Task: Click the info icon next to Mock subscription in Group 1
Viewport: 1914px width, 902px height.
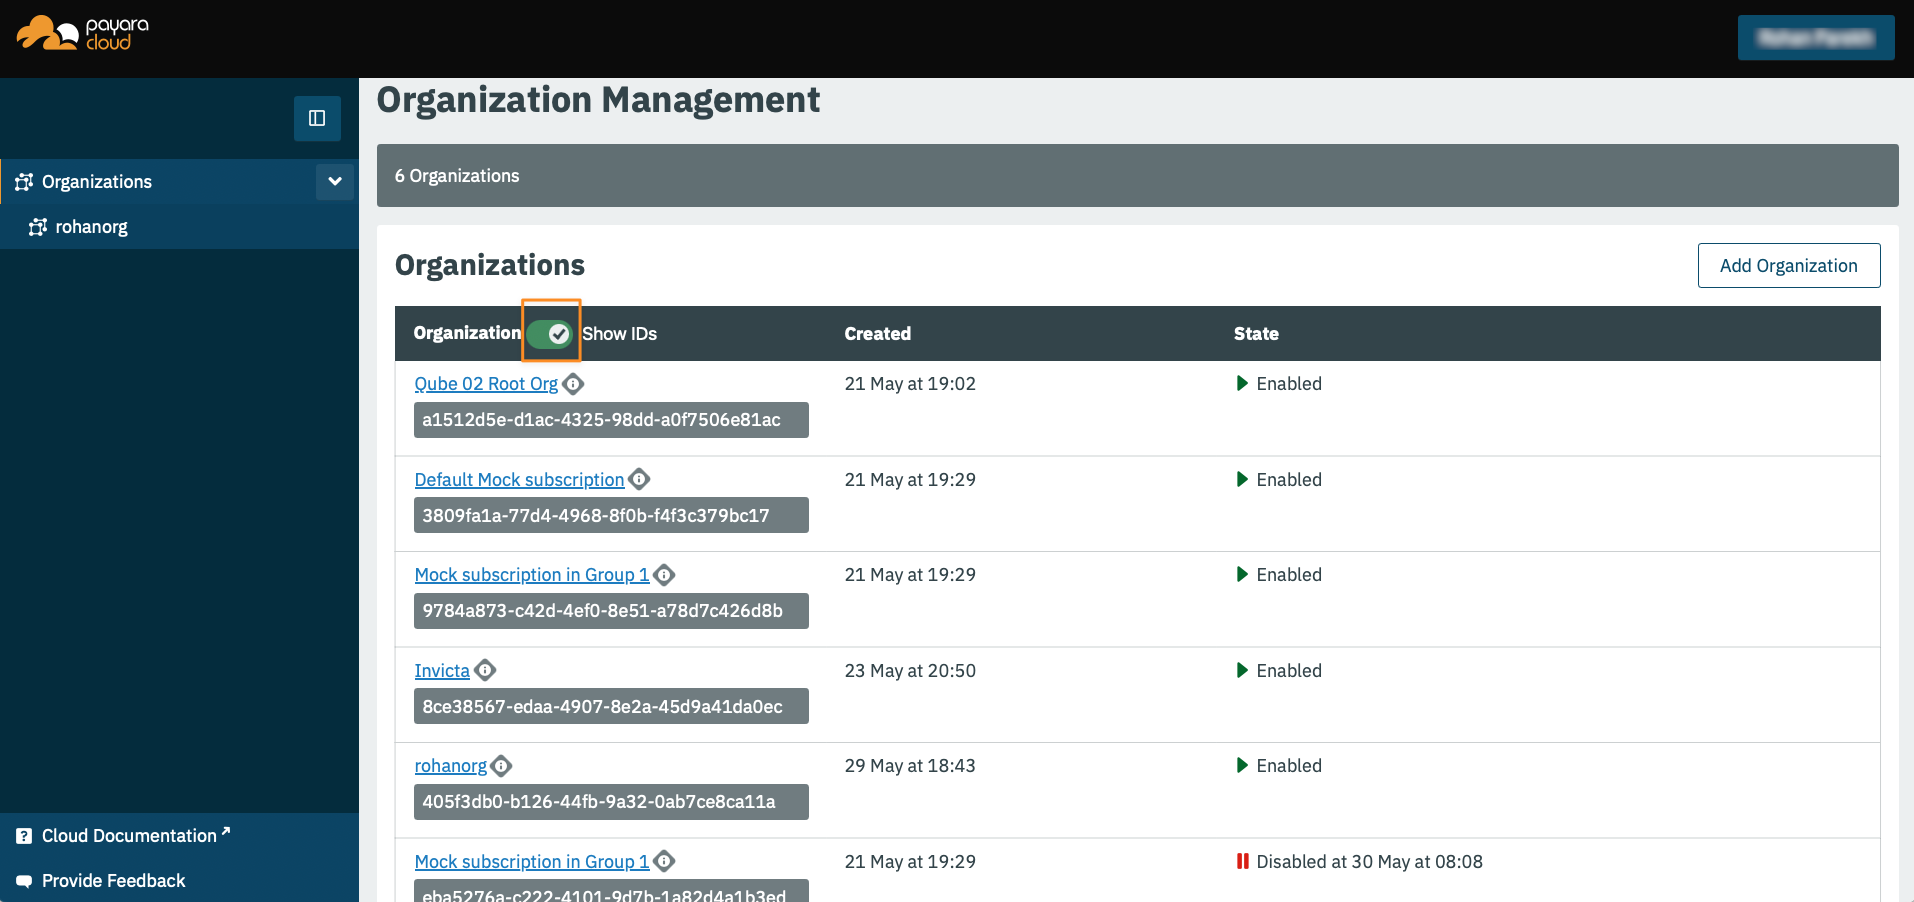Action: (x=663, y=574)
